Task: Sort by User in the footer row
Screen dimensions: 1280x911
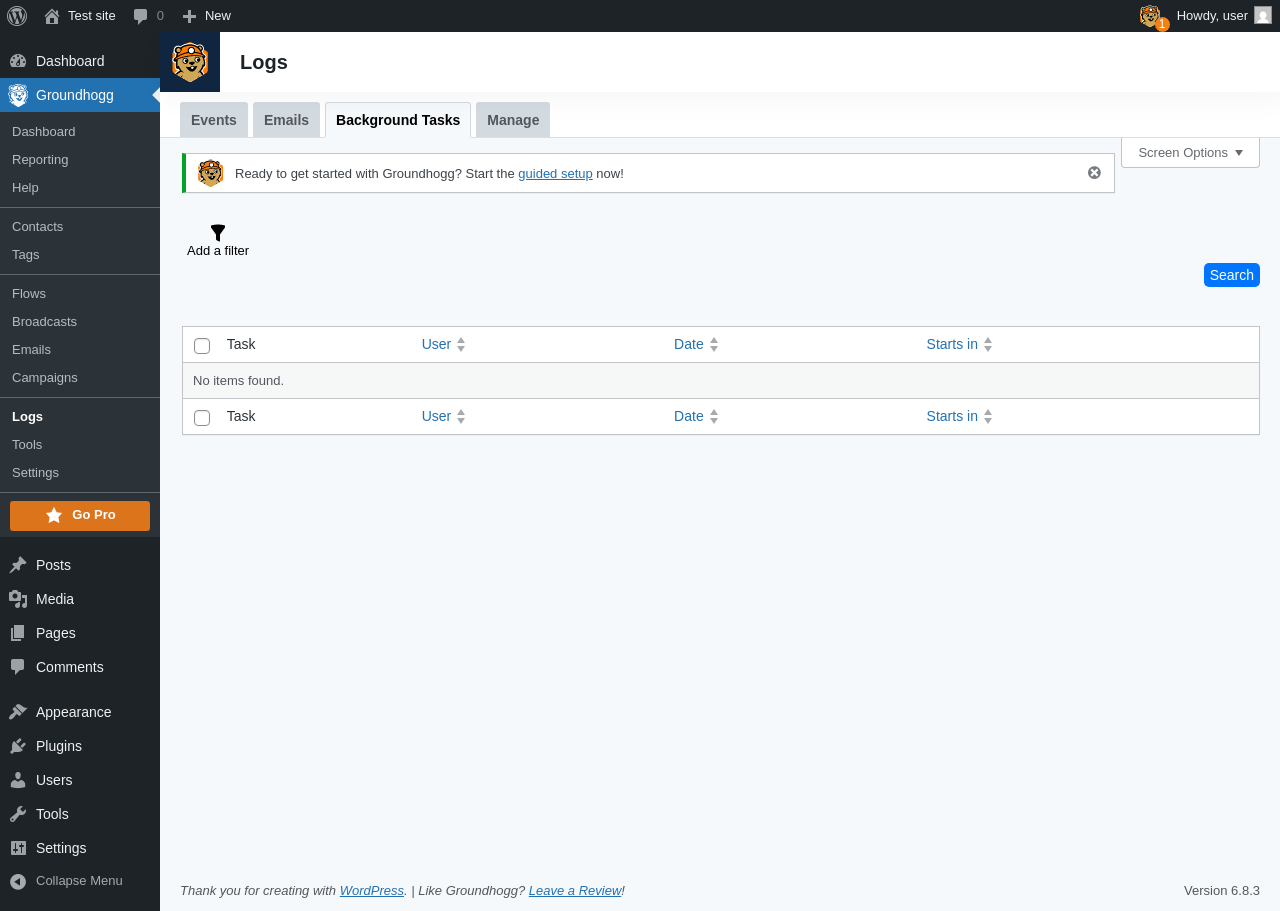Action: 443,416
